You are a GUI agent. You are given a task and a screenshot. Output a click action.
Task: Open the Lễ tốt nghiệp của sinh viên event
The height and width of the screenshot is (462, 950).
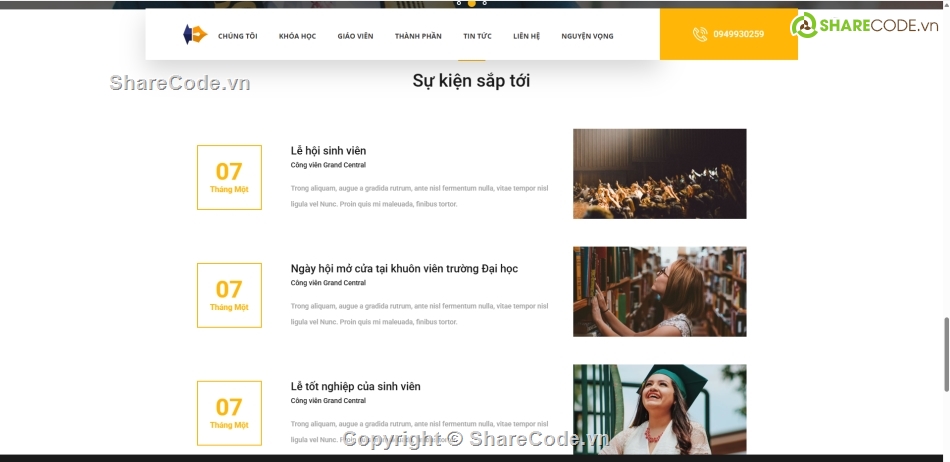tap(356, 386)
